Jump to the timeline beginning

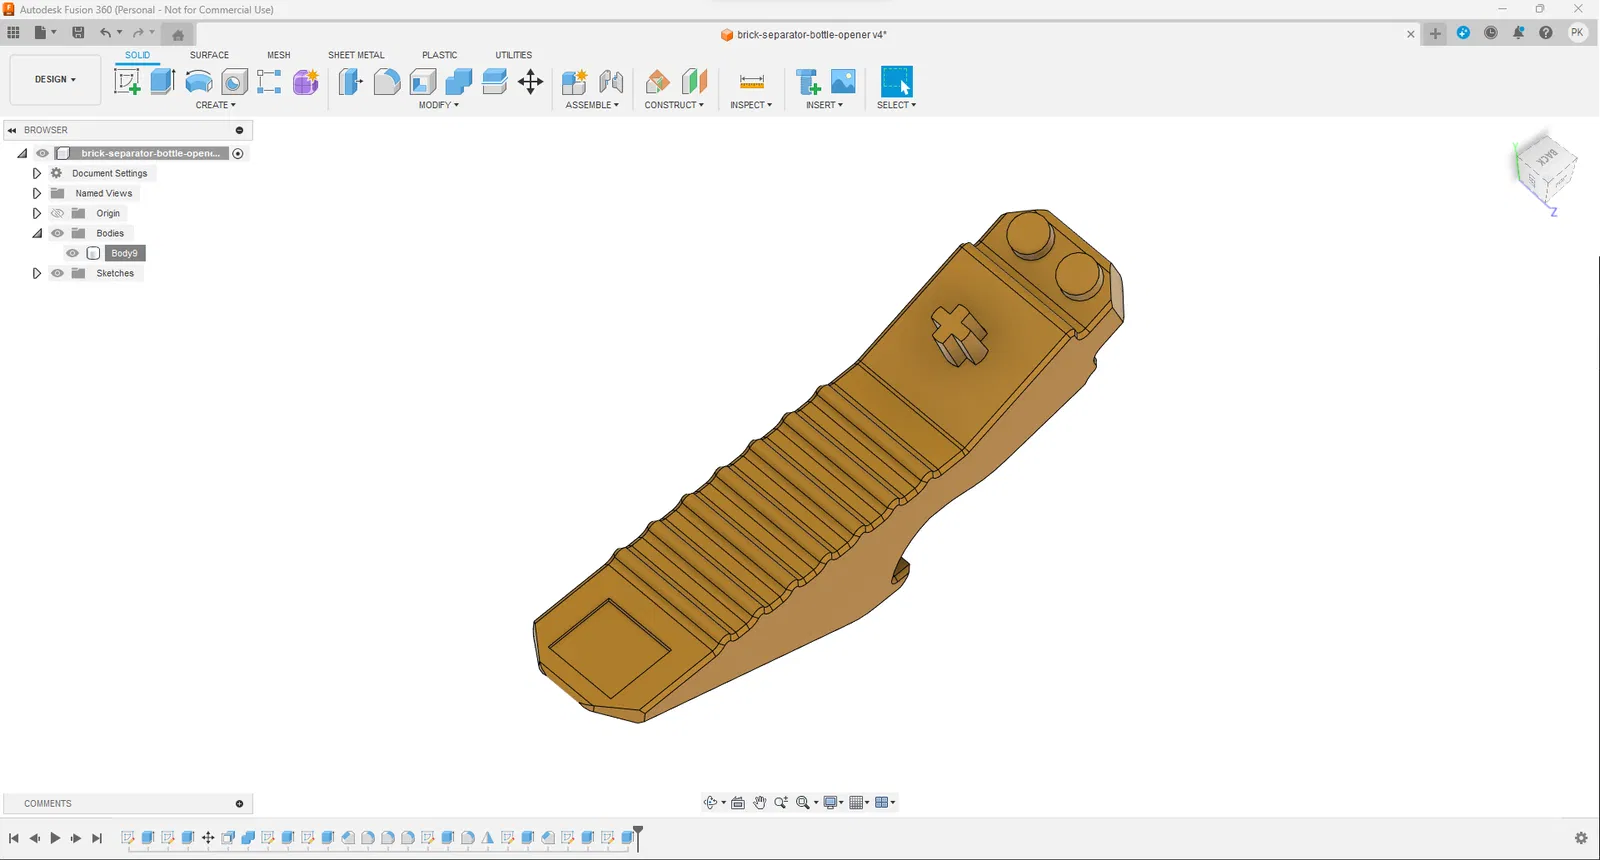click(x=13, y=838)
